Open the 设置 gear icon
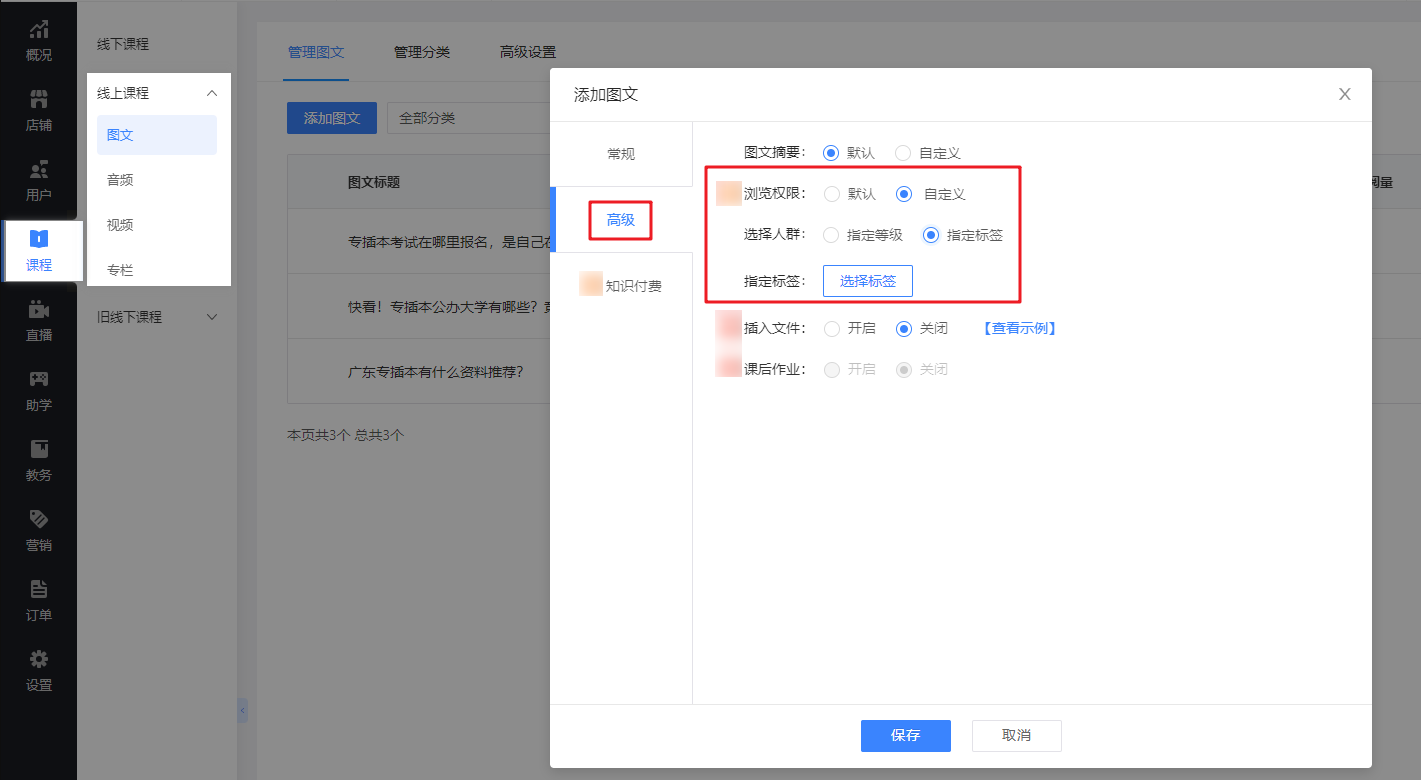 pos(38,660)
